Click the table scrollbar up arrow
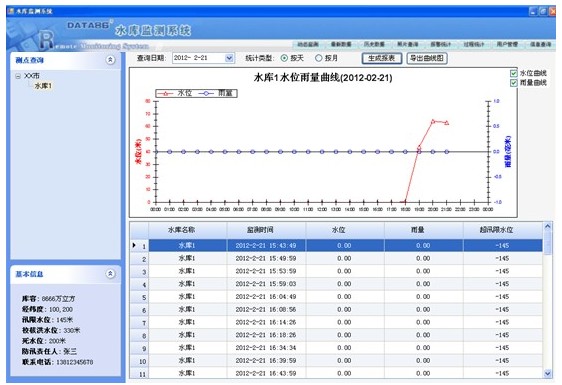Image resolution: width=562 pixels, height=385 pixels. [547, 227]
